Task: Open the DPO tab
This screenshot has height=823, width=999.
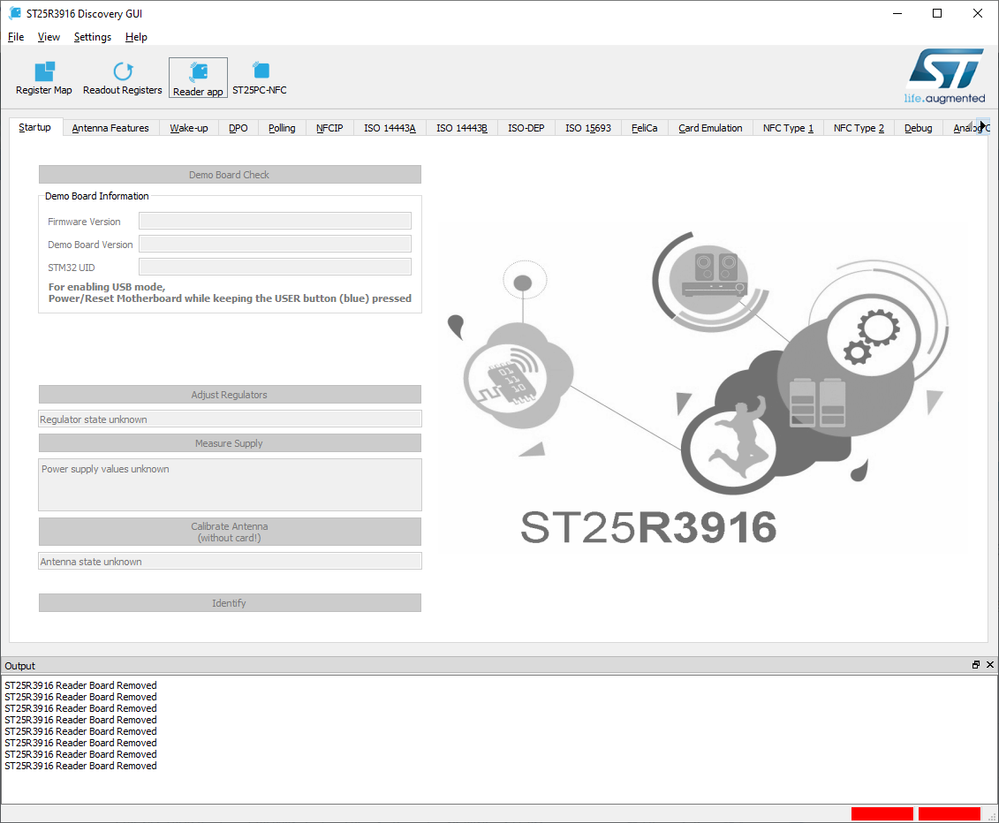Action: tap(238, 128)
